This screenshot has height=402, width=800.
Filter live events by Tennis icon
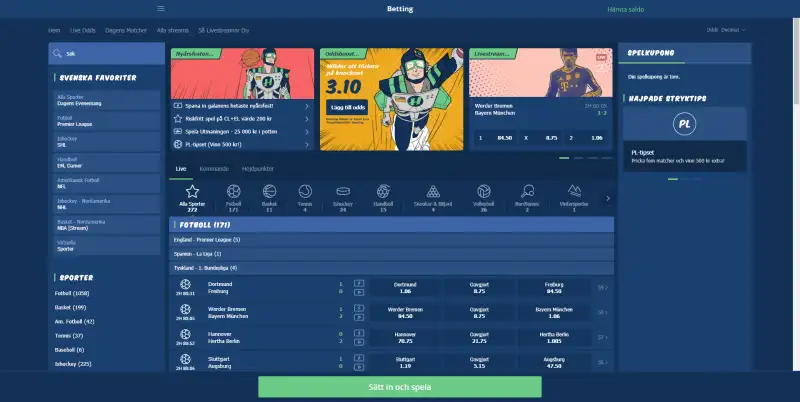pyautogui.click(x=305, y=191)
